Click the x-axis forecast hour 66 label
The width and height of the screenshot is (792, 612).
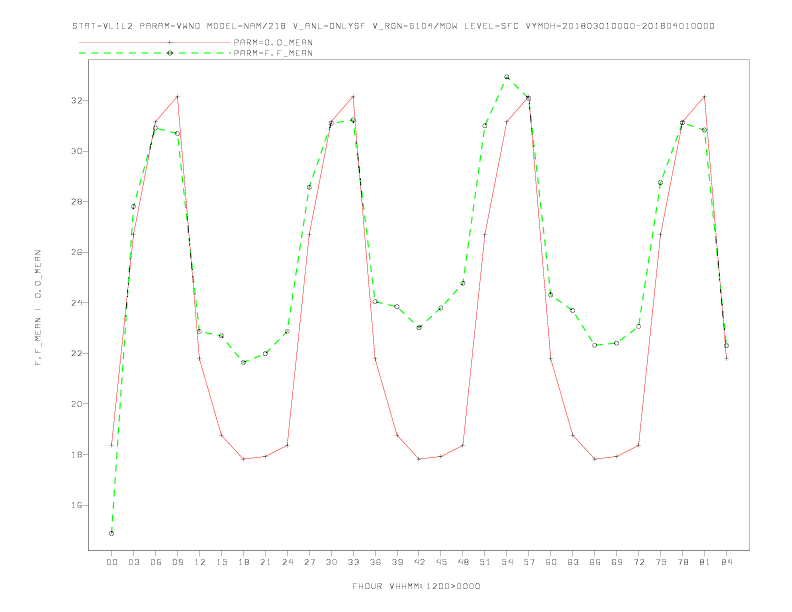(595, 562)
